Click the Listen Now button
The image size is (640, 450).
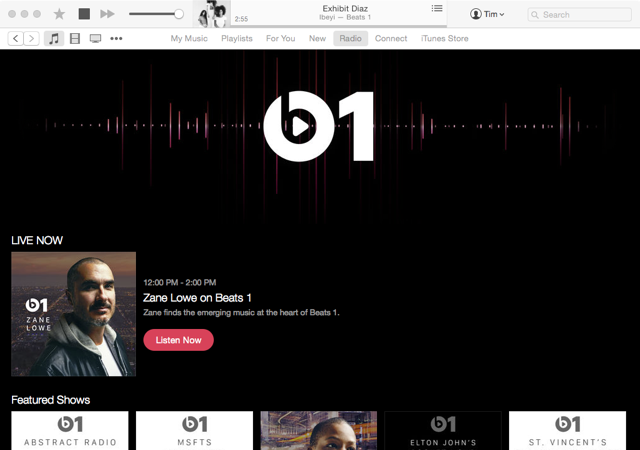(178, 340)
